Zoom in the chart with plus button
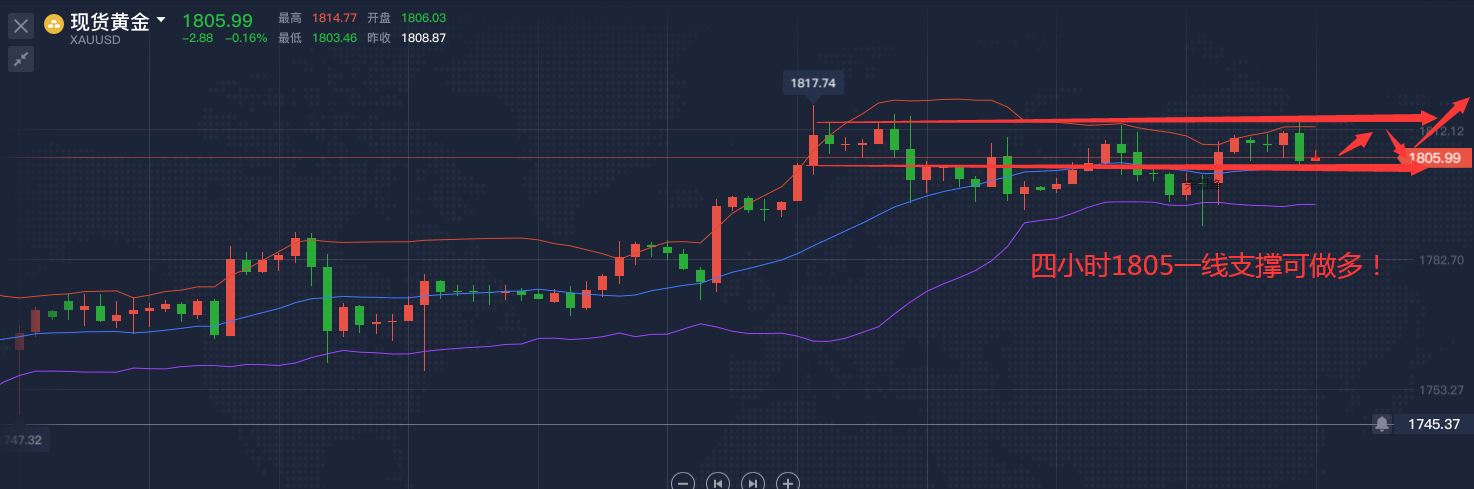Viewport: 1474px width, 489px height. click(x=788, y=482)
